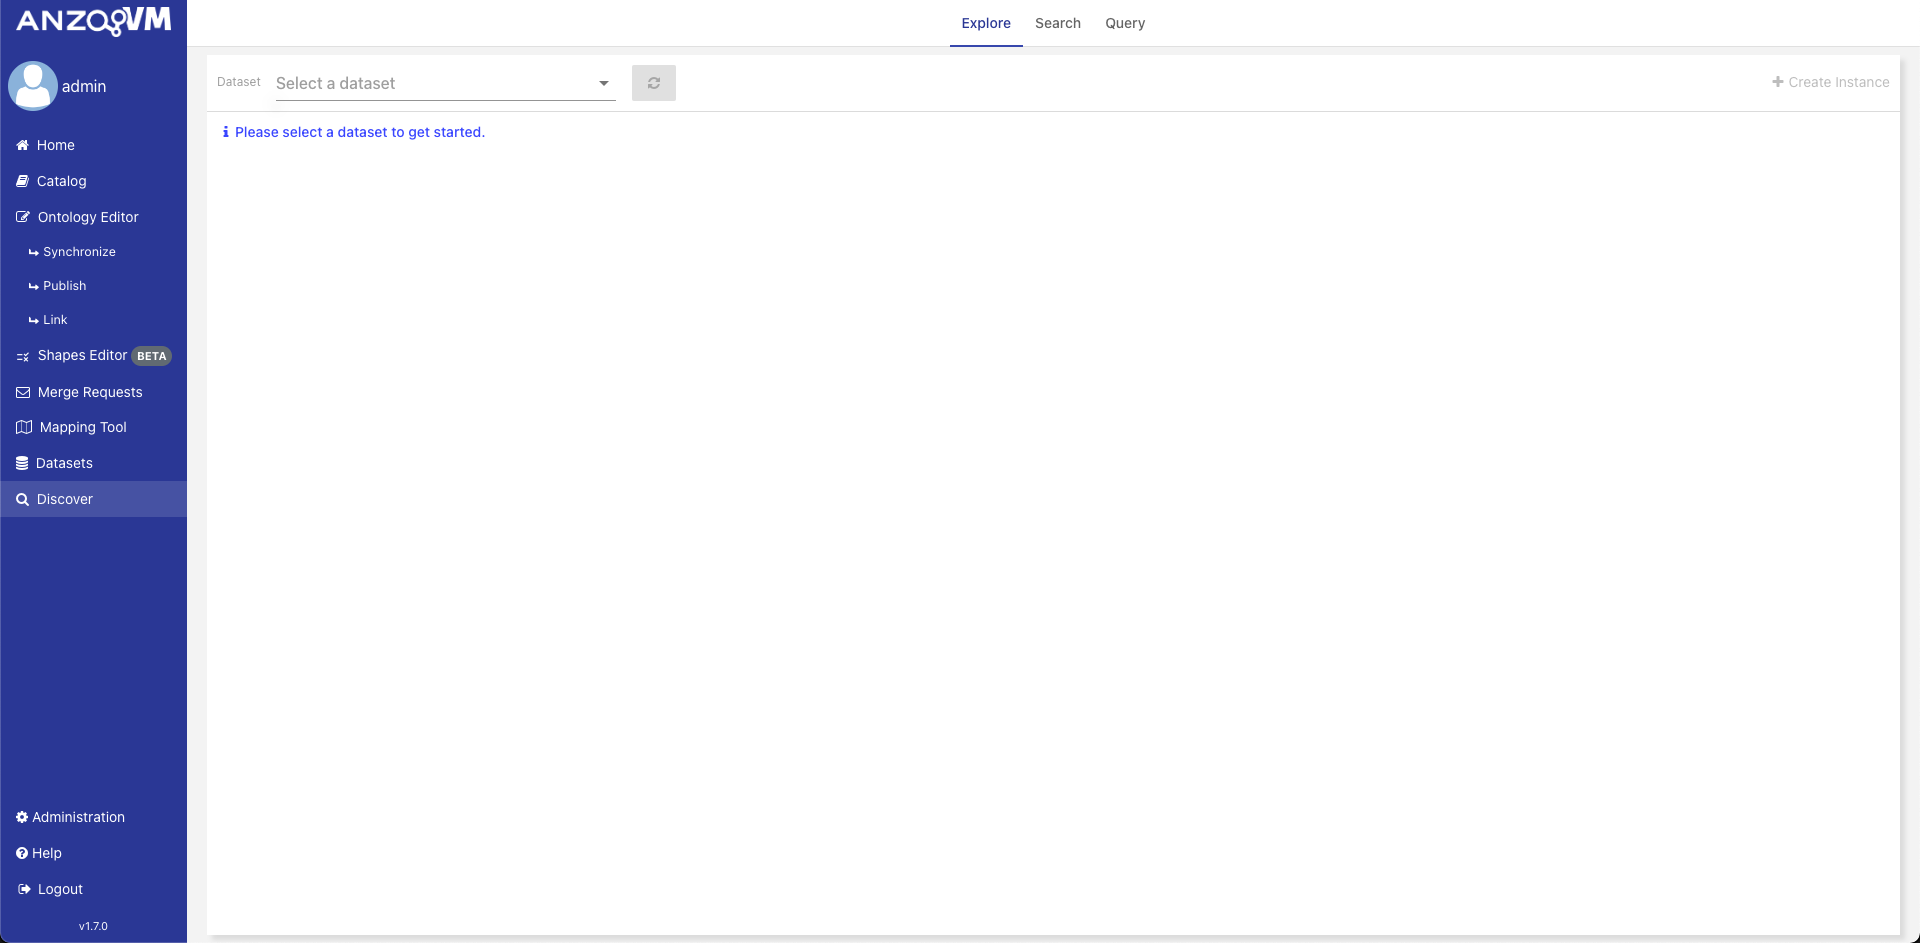Switch to the Query tab
The image size is (1920, 943).
tap(1124, 23)
